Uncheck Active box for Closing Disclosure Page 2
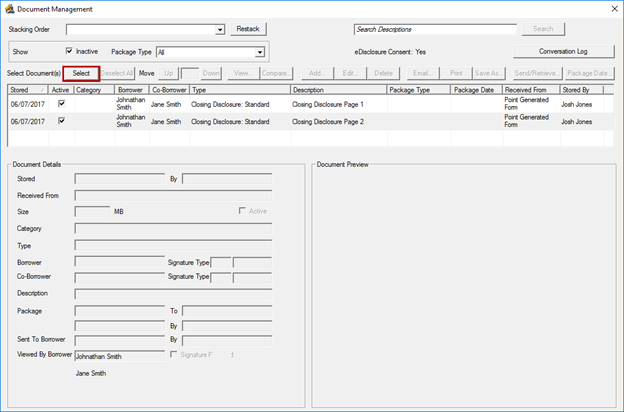This screenshot has height=412, width=624. [x=62, y=121]
